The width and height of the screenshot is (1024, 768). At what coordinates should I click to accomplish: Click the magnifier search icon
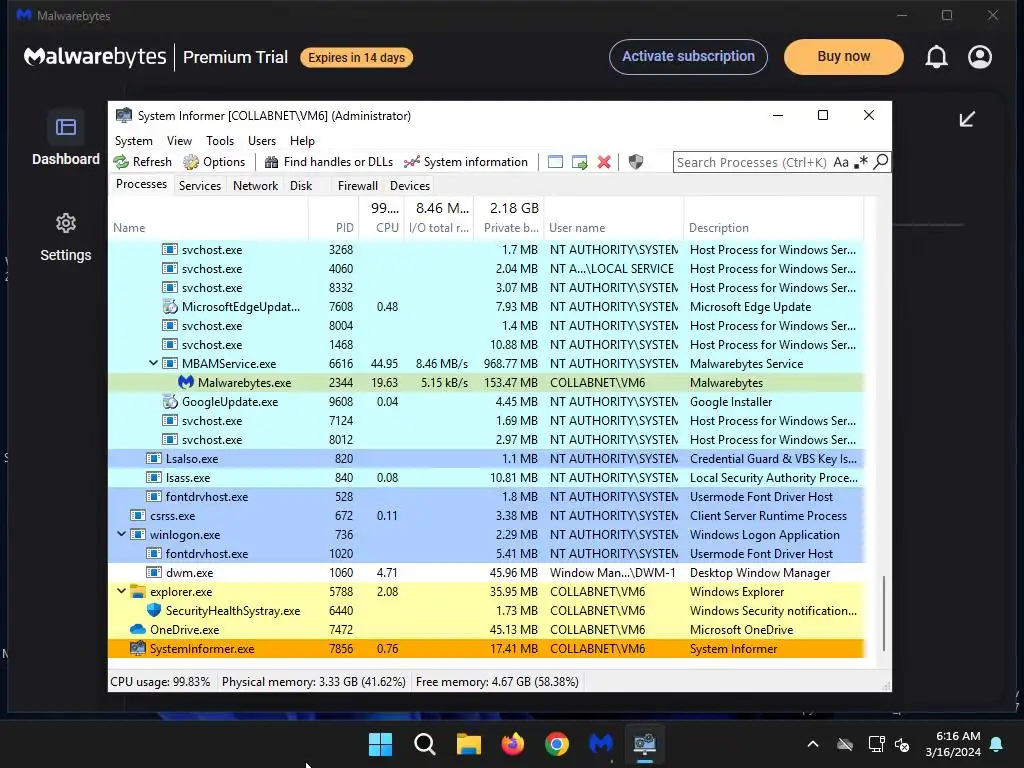(880, 161)
